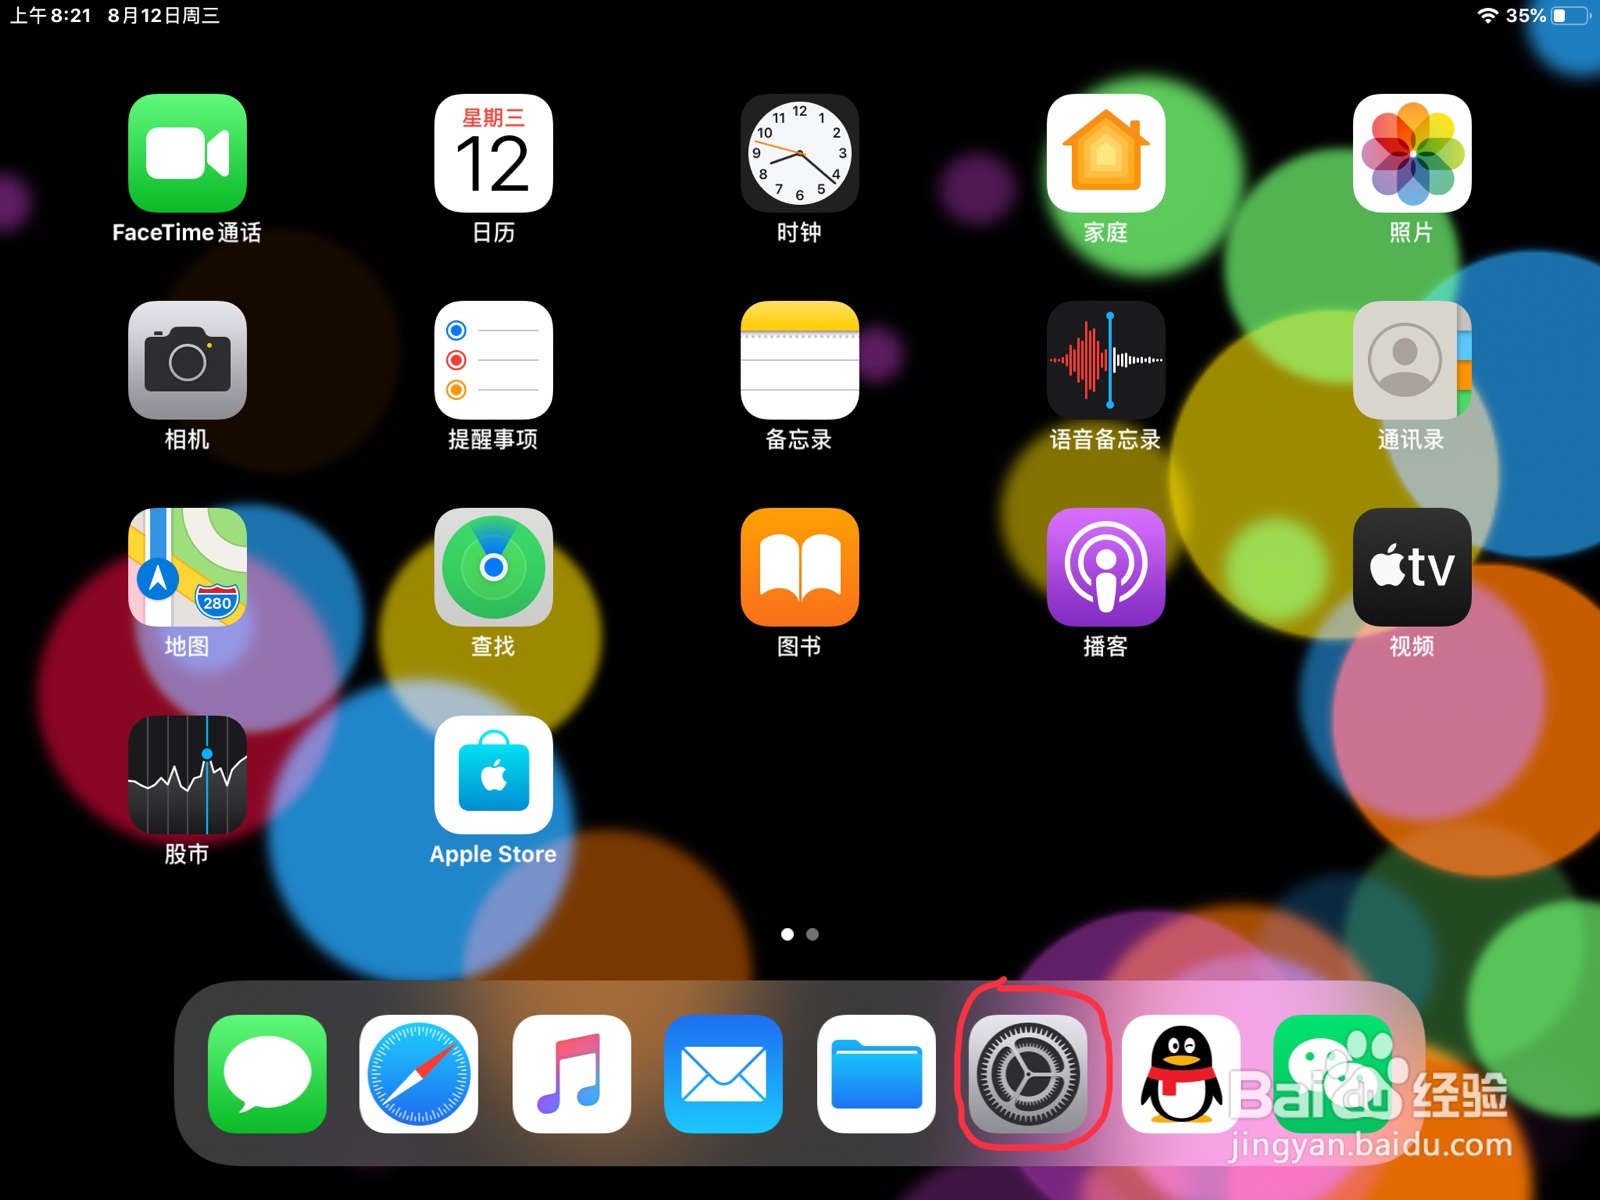Launch the 时钟 clock app
This screenshot has width=1600, height=1200.
(799, 152)
